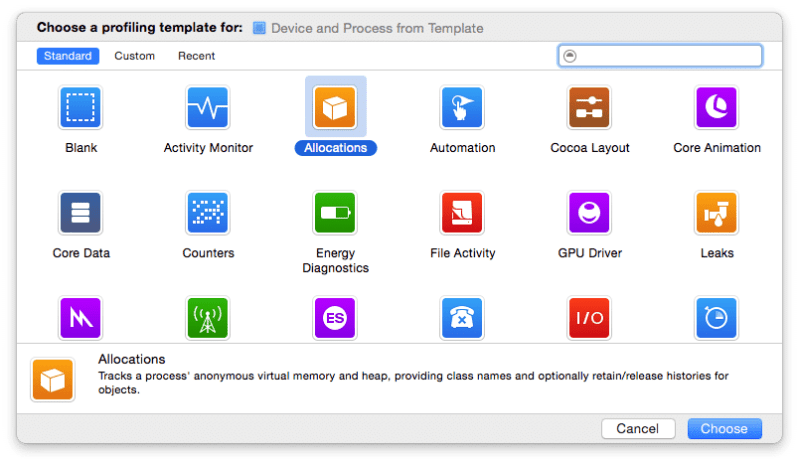Pick the purple ES template icon
The height and width of the screenshot is (464, 799).
335,318
